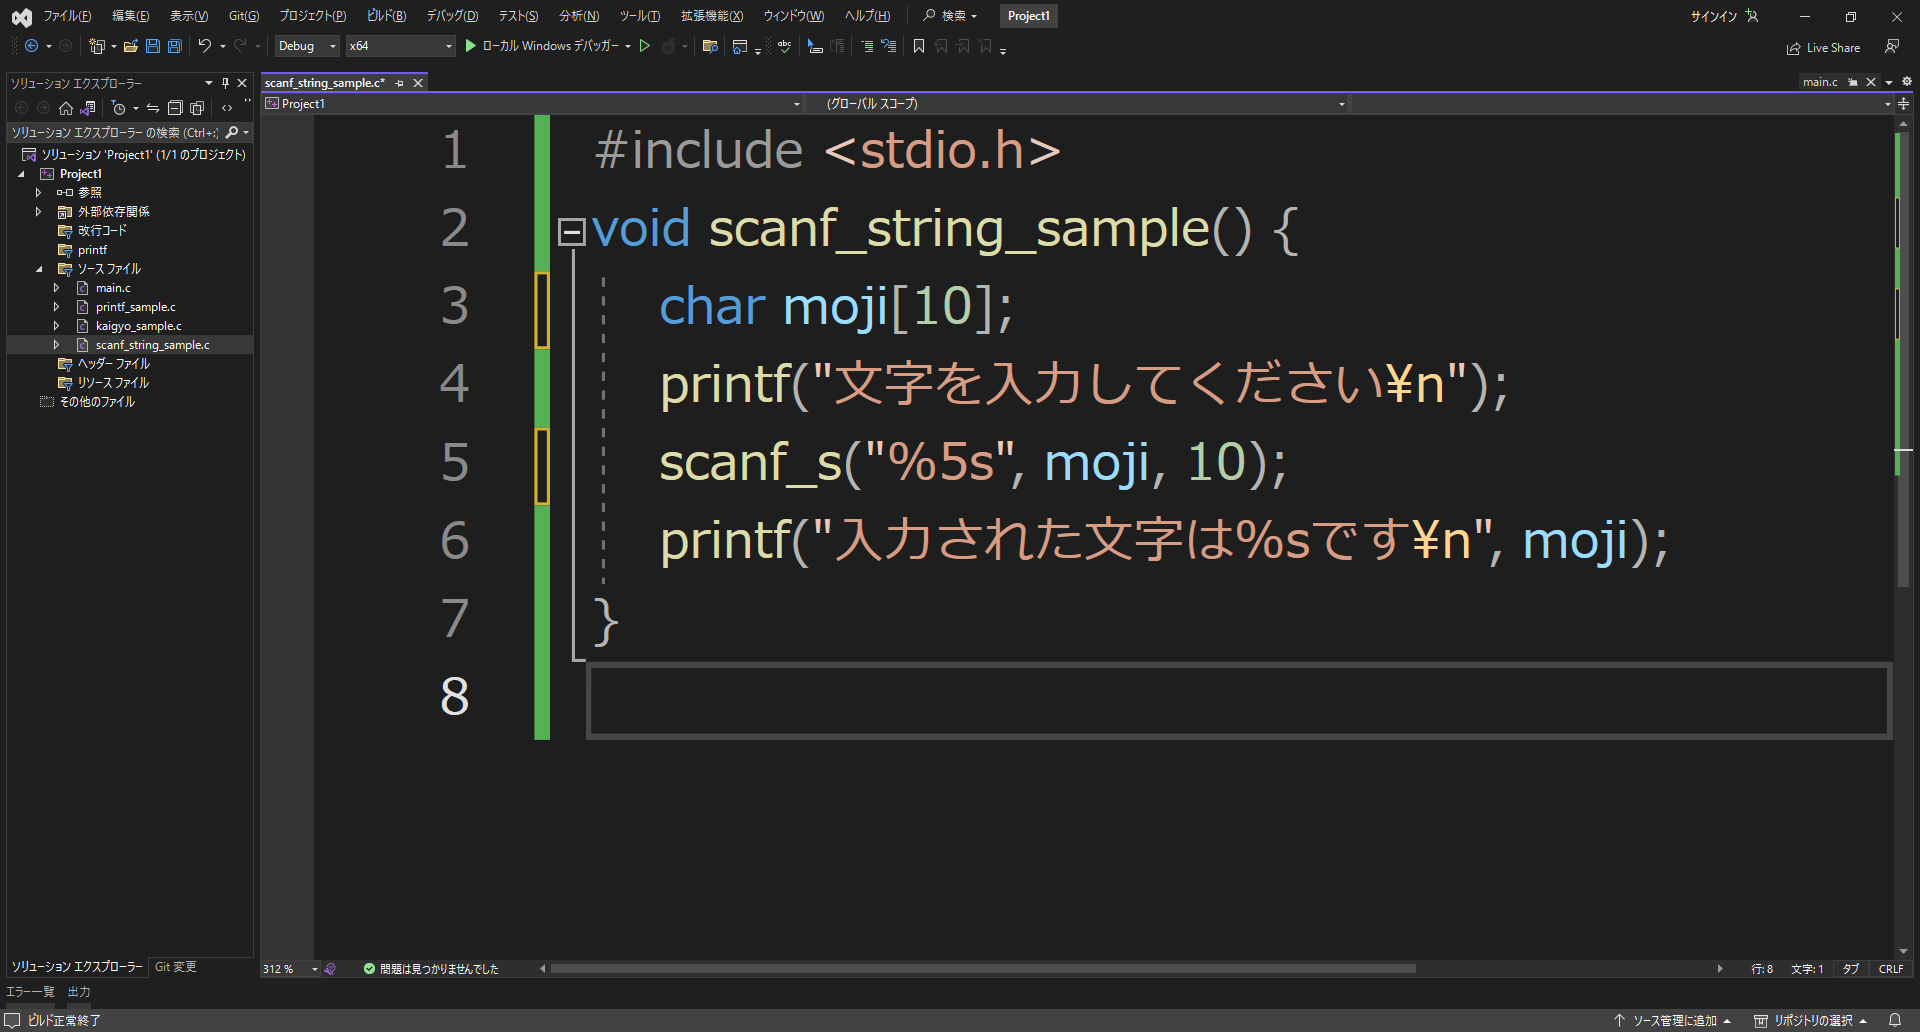Click the Live Share button

(x=1823, y=48)
